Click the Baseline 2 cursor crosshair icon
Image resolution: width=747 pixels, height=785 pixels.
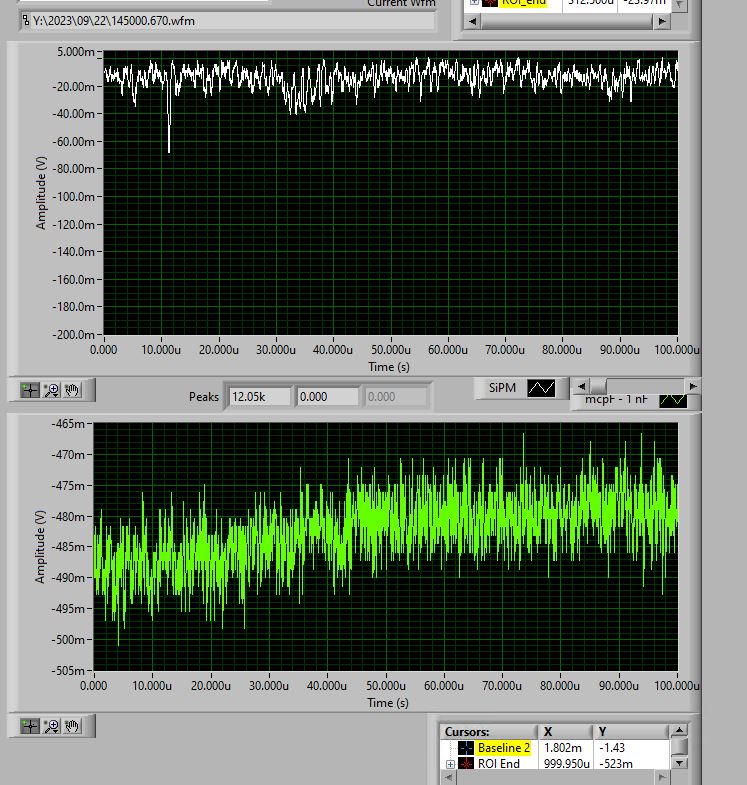465,748
